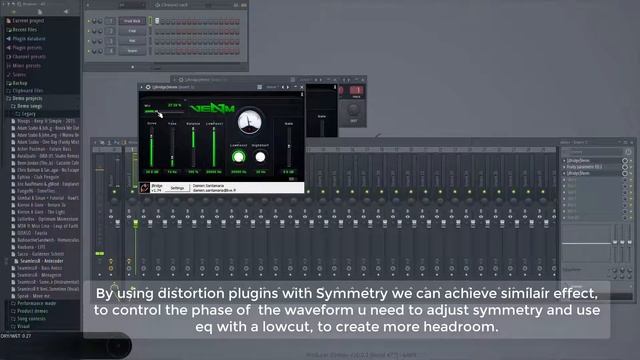This screenshot has width=640, height=360.
Task: Open the Scores folder in browser
Action: tap(16, 75)
